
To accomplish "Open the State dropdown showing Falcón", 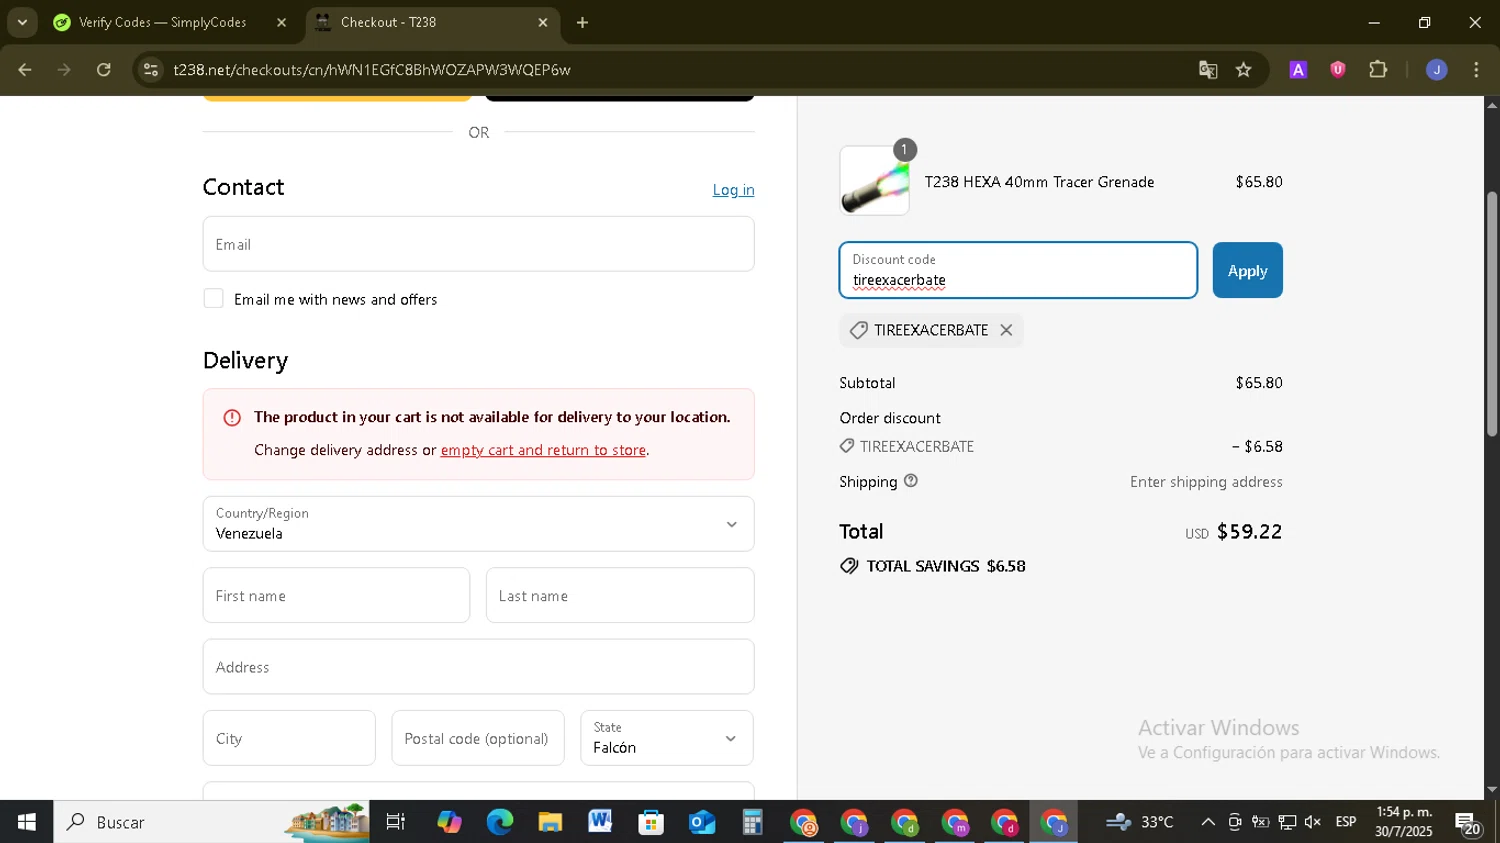I will (x=667, y=739).
